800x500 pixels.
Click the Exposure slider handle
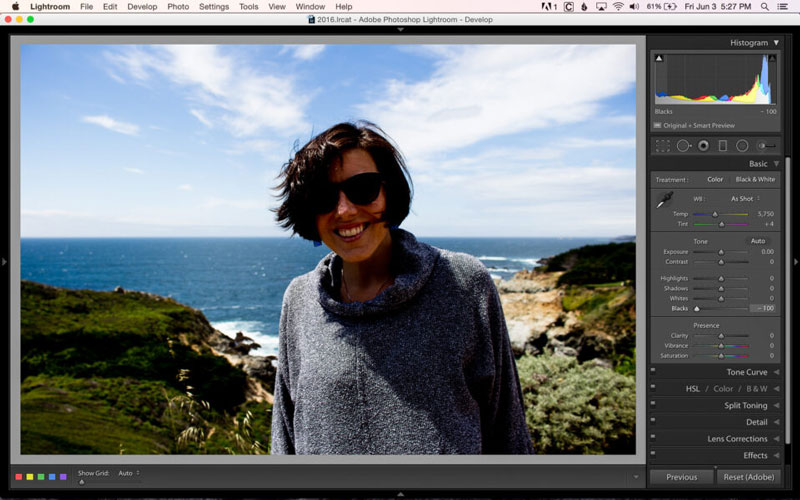pyautogui.click(x=720, y=252)
